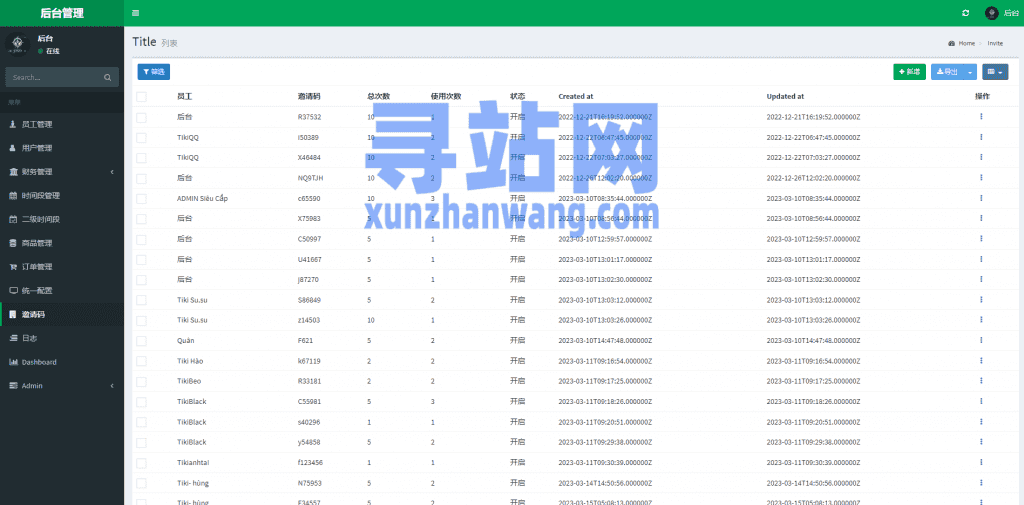Tick the select-all checkbox in table header
This screenshot has height=505, width=1024.
coord(142,97)
